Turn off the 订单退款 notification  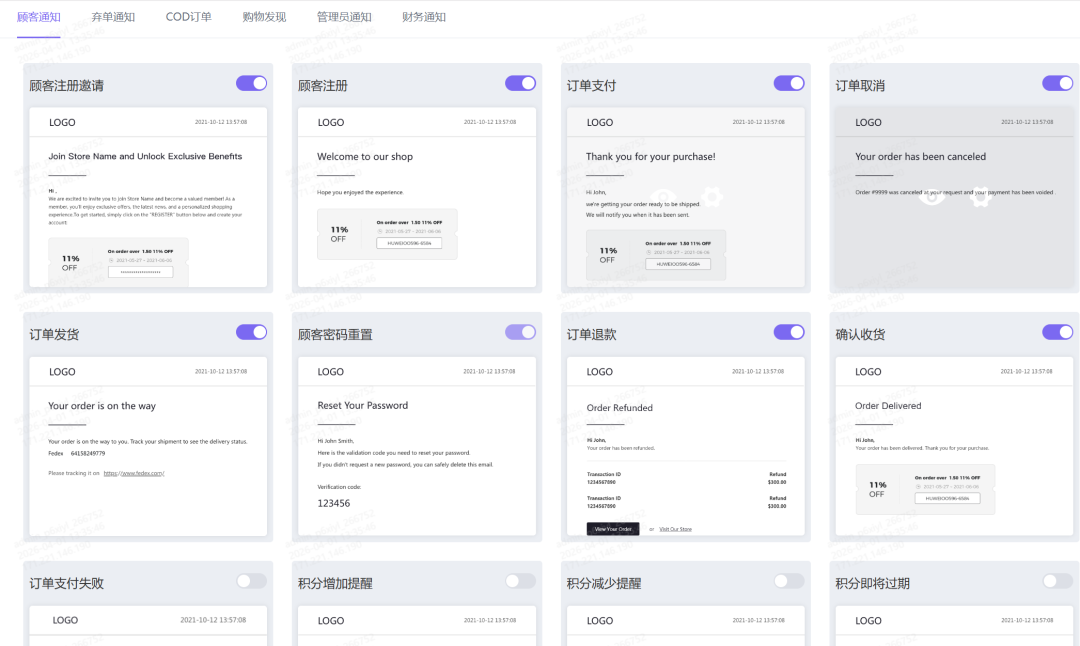[x=789, y=332]
